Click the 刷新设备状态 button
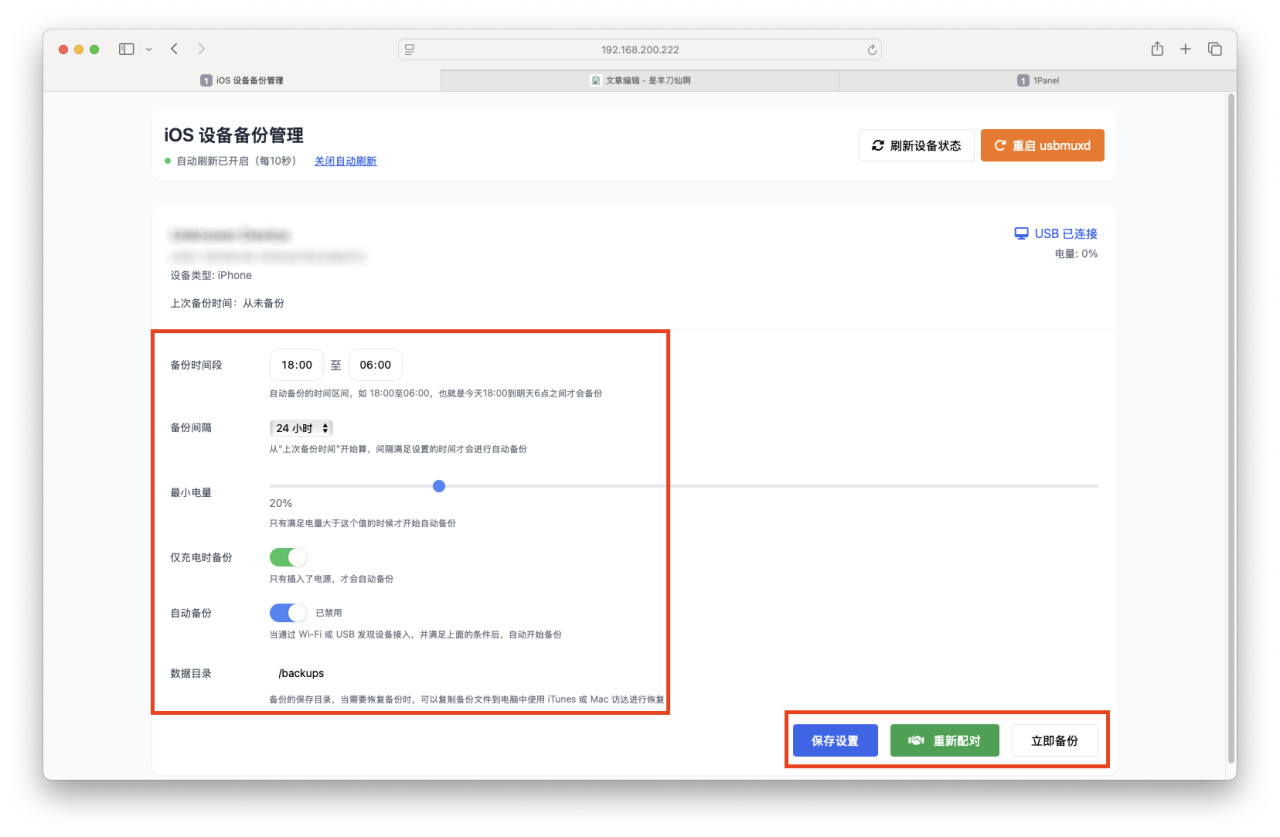 pos(916,145)
